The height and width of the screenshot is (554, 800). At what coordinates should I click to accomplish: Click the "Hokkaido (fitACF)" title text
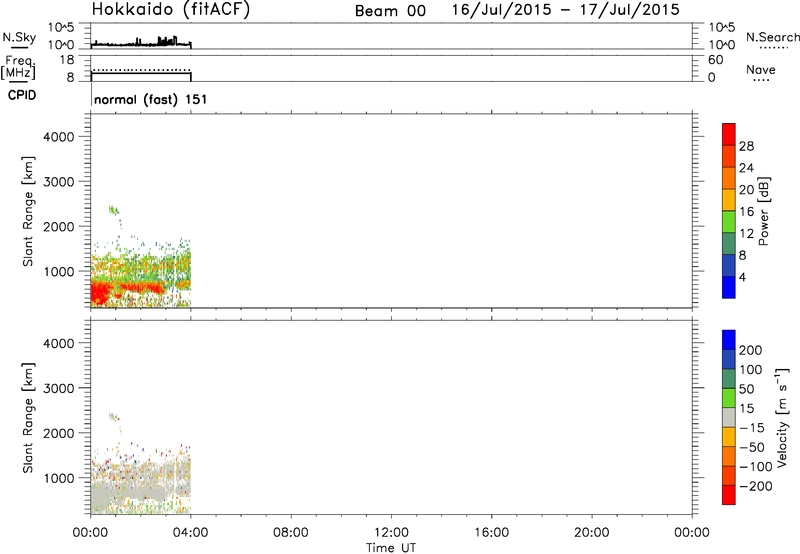(171, 9)
